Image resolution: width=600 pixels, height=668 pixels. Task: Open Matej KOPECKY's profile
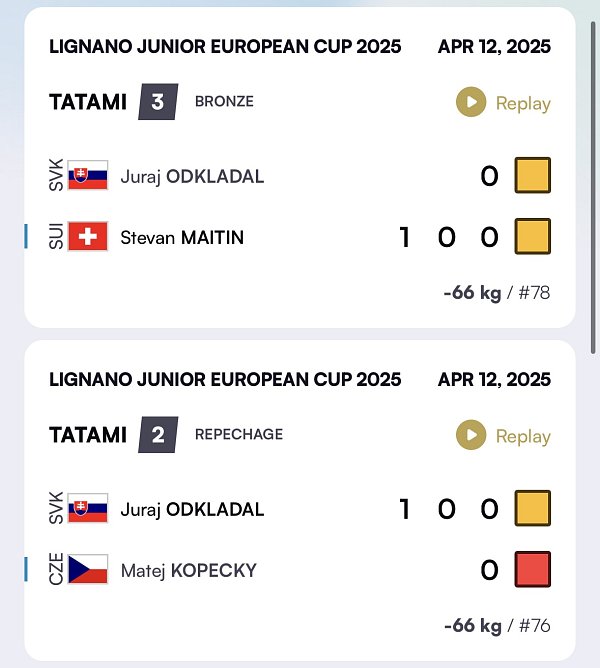[189, 570]
